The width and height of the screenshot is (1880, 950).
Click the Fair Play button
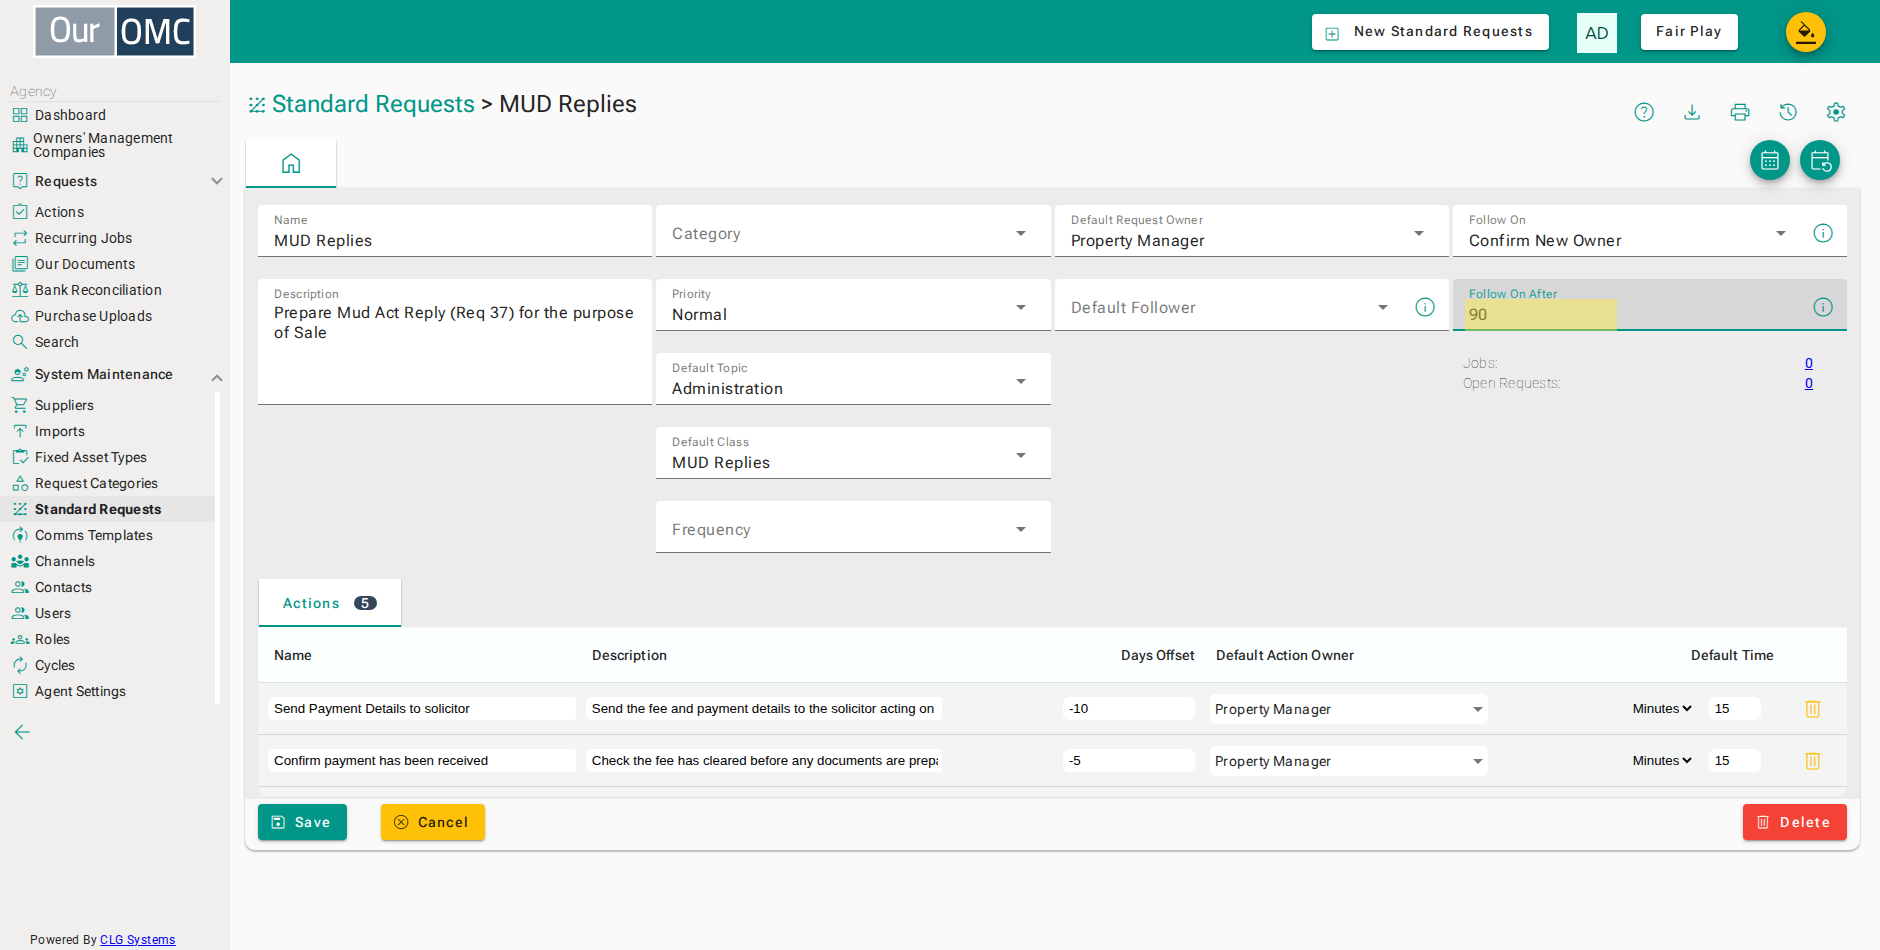click(x=1689, y=32)
